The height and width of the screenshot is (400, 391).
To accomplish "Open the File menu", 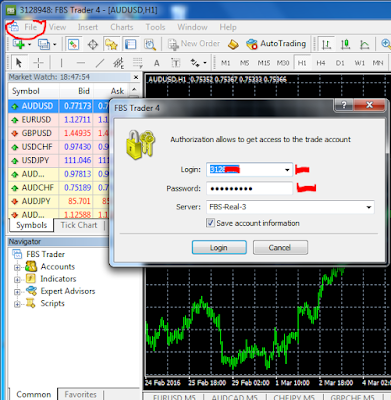I will tap(30, 27).
